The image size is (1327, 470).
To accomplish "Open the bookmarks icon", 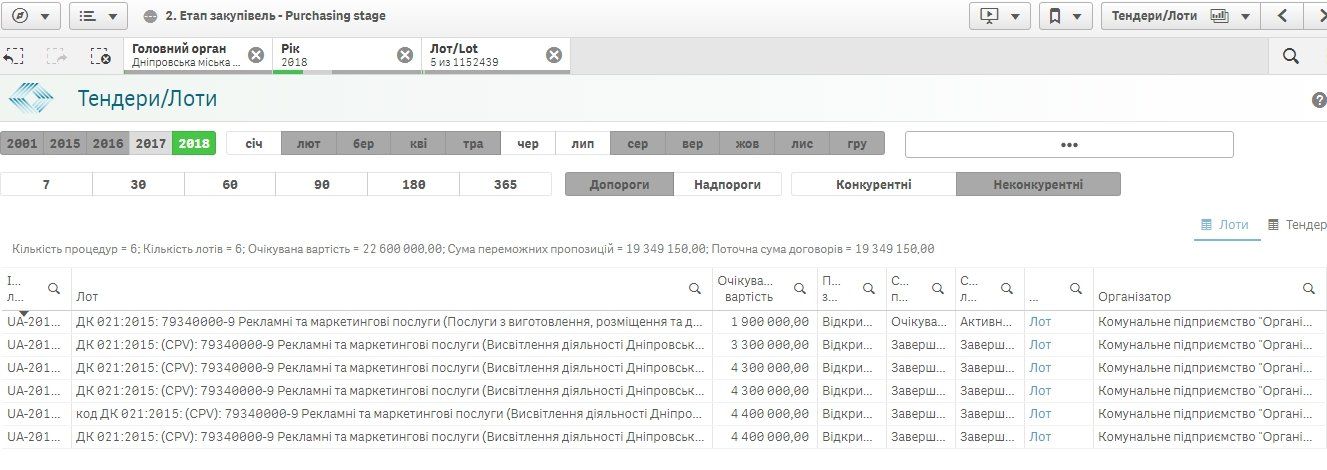I will pyautogui.click(x=1054, y=16).
